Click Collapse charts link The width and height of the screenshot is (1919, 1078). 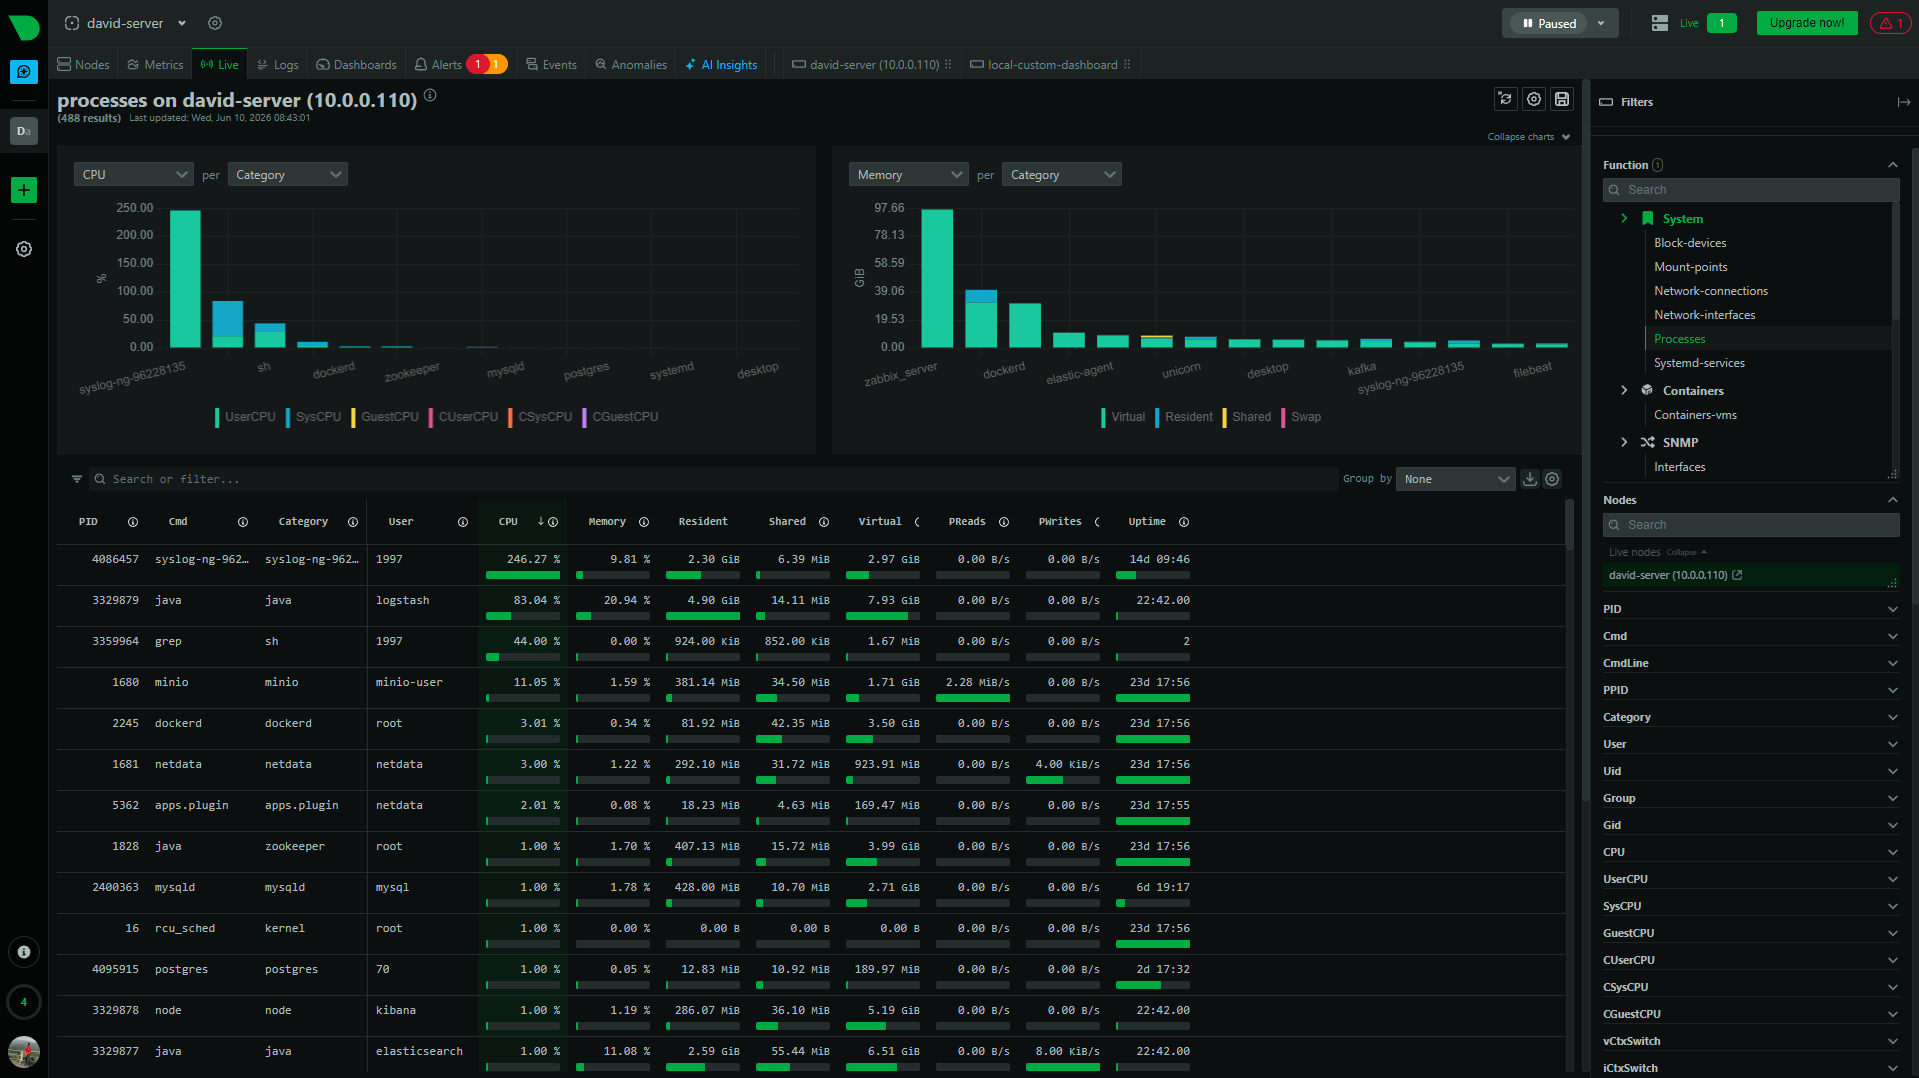click(1528, 137)
